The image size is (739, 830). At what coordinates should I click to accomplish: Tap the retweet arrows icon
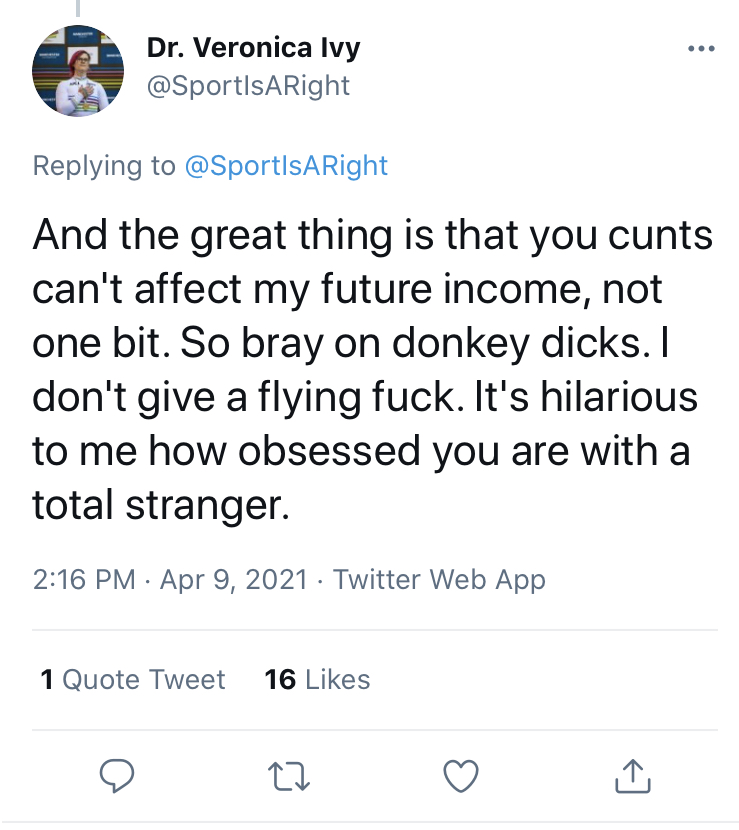tap(289, 777)
